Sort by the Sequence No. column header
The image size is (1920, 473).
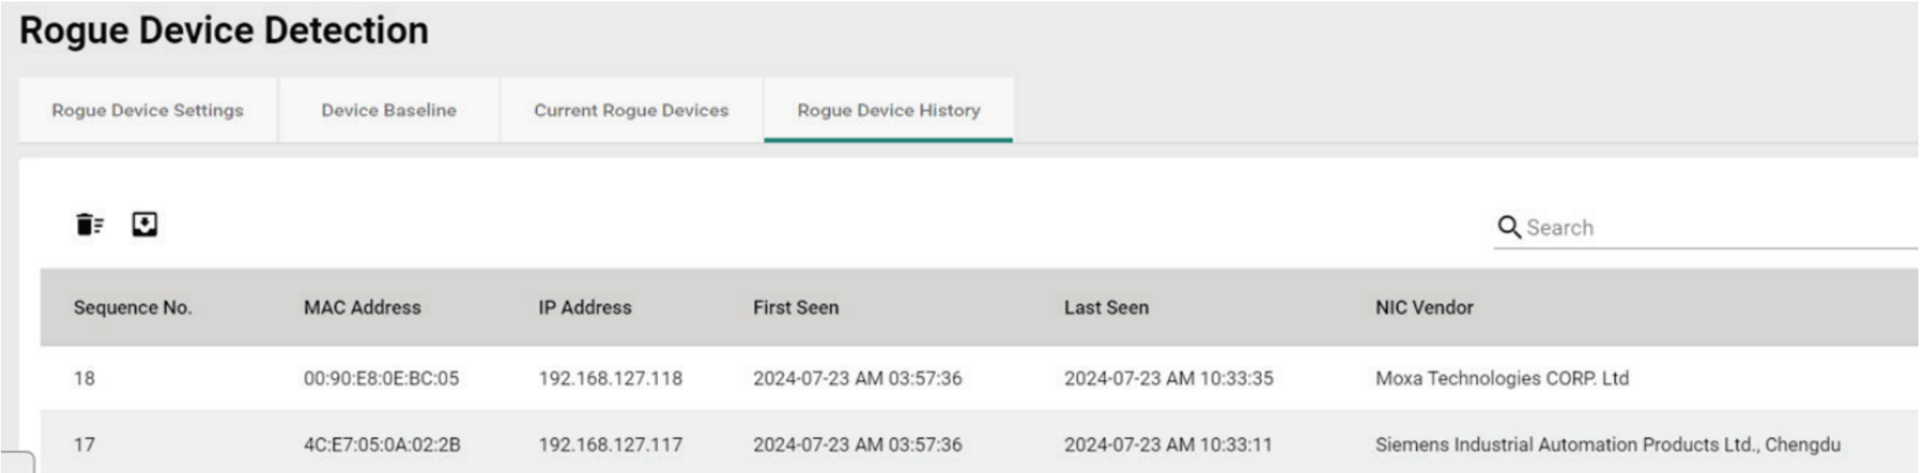(x=132, y=308)
